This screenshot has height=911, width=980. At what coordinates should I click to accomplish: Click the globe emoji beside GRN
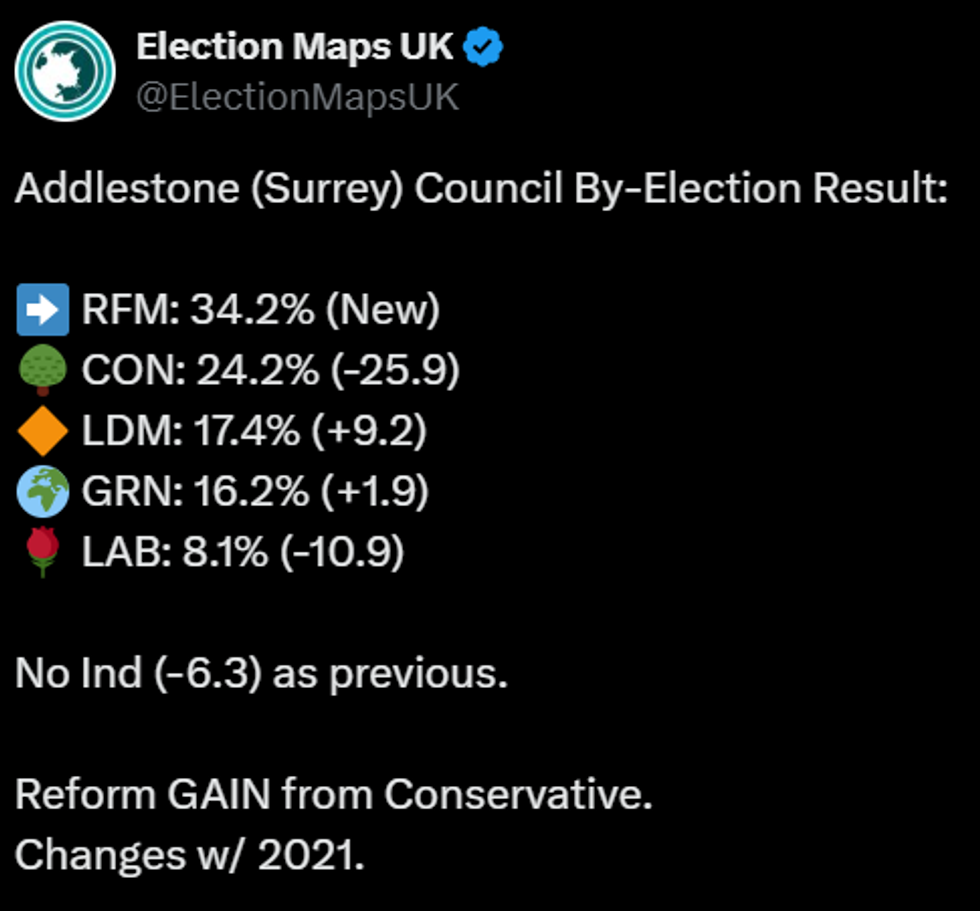click(x=43, y=491)
